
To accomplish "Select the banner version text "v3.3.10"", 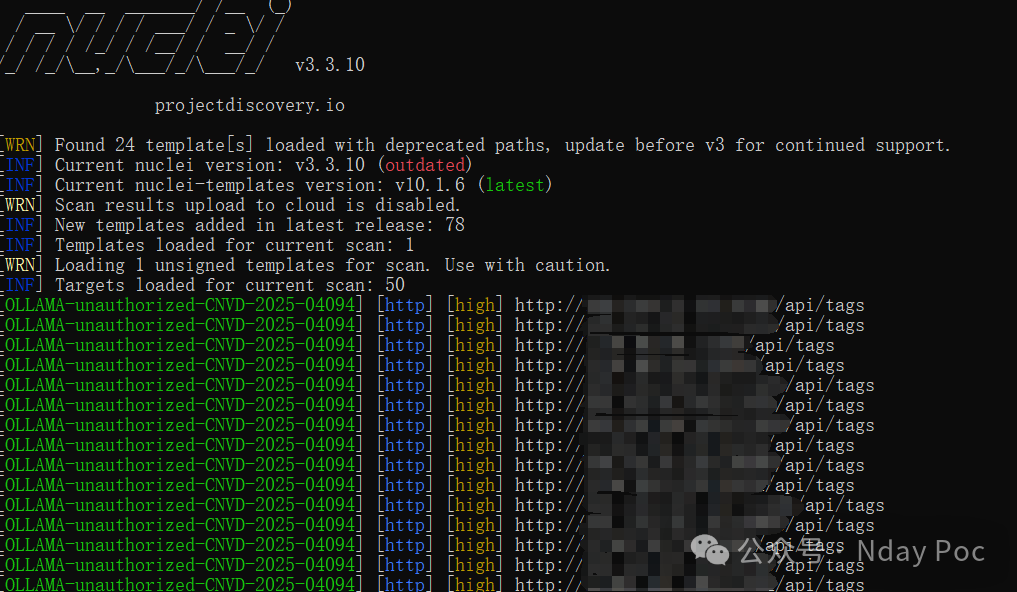I will coord(330,65).
